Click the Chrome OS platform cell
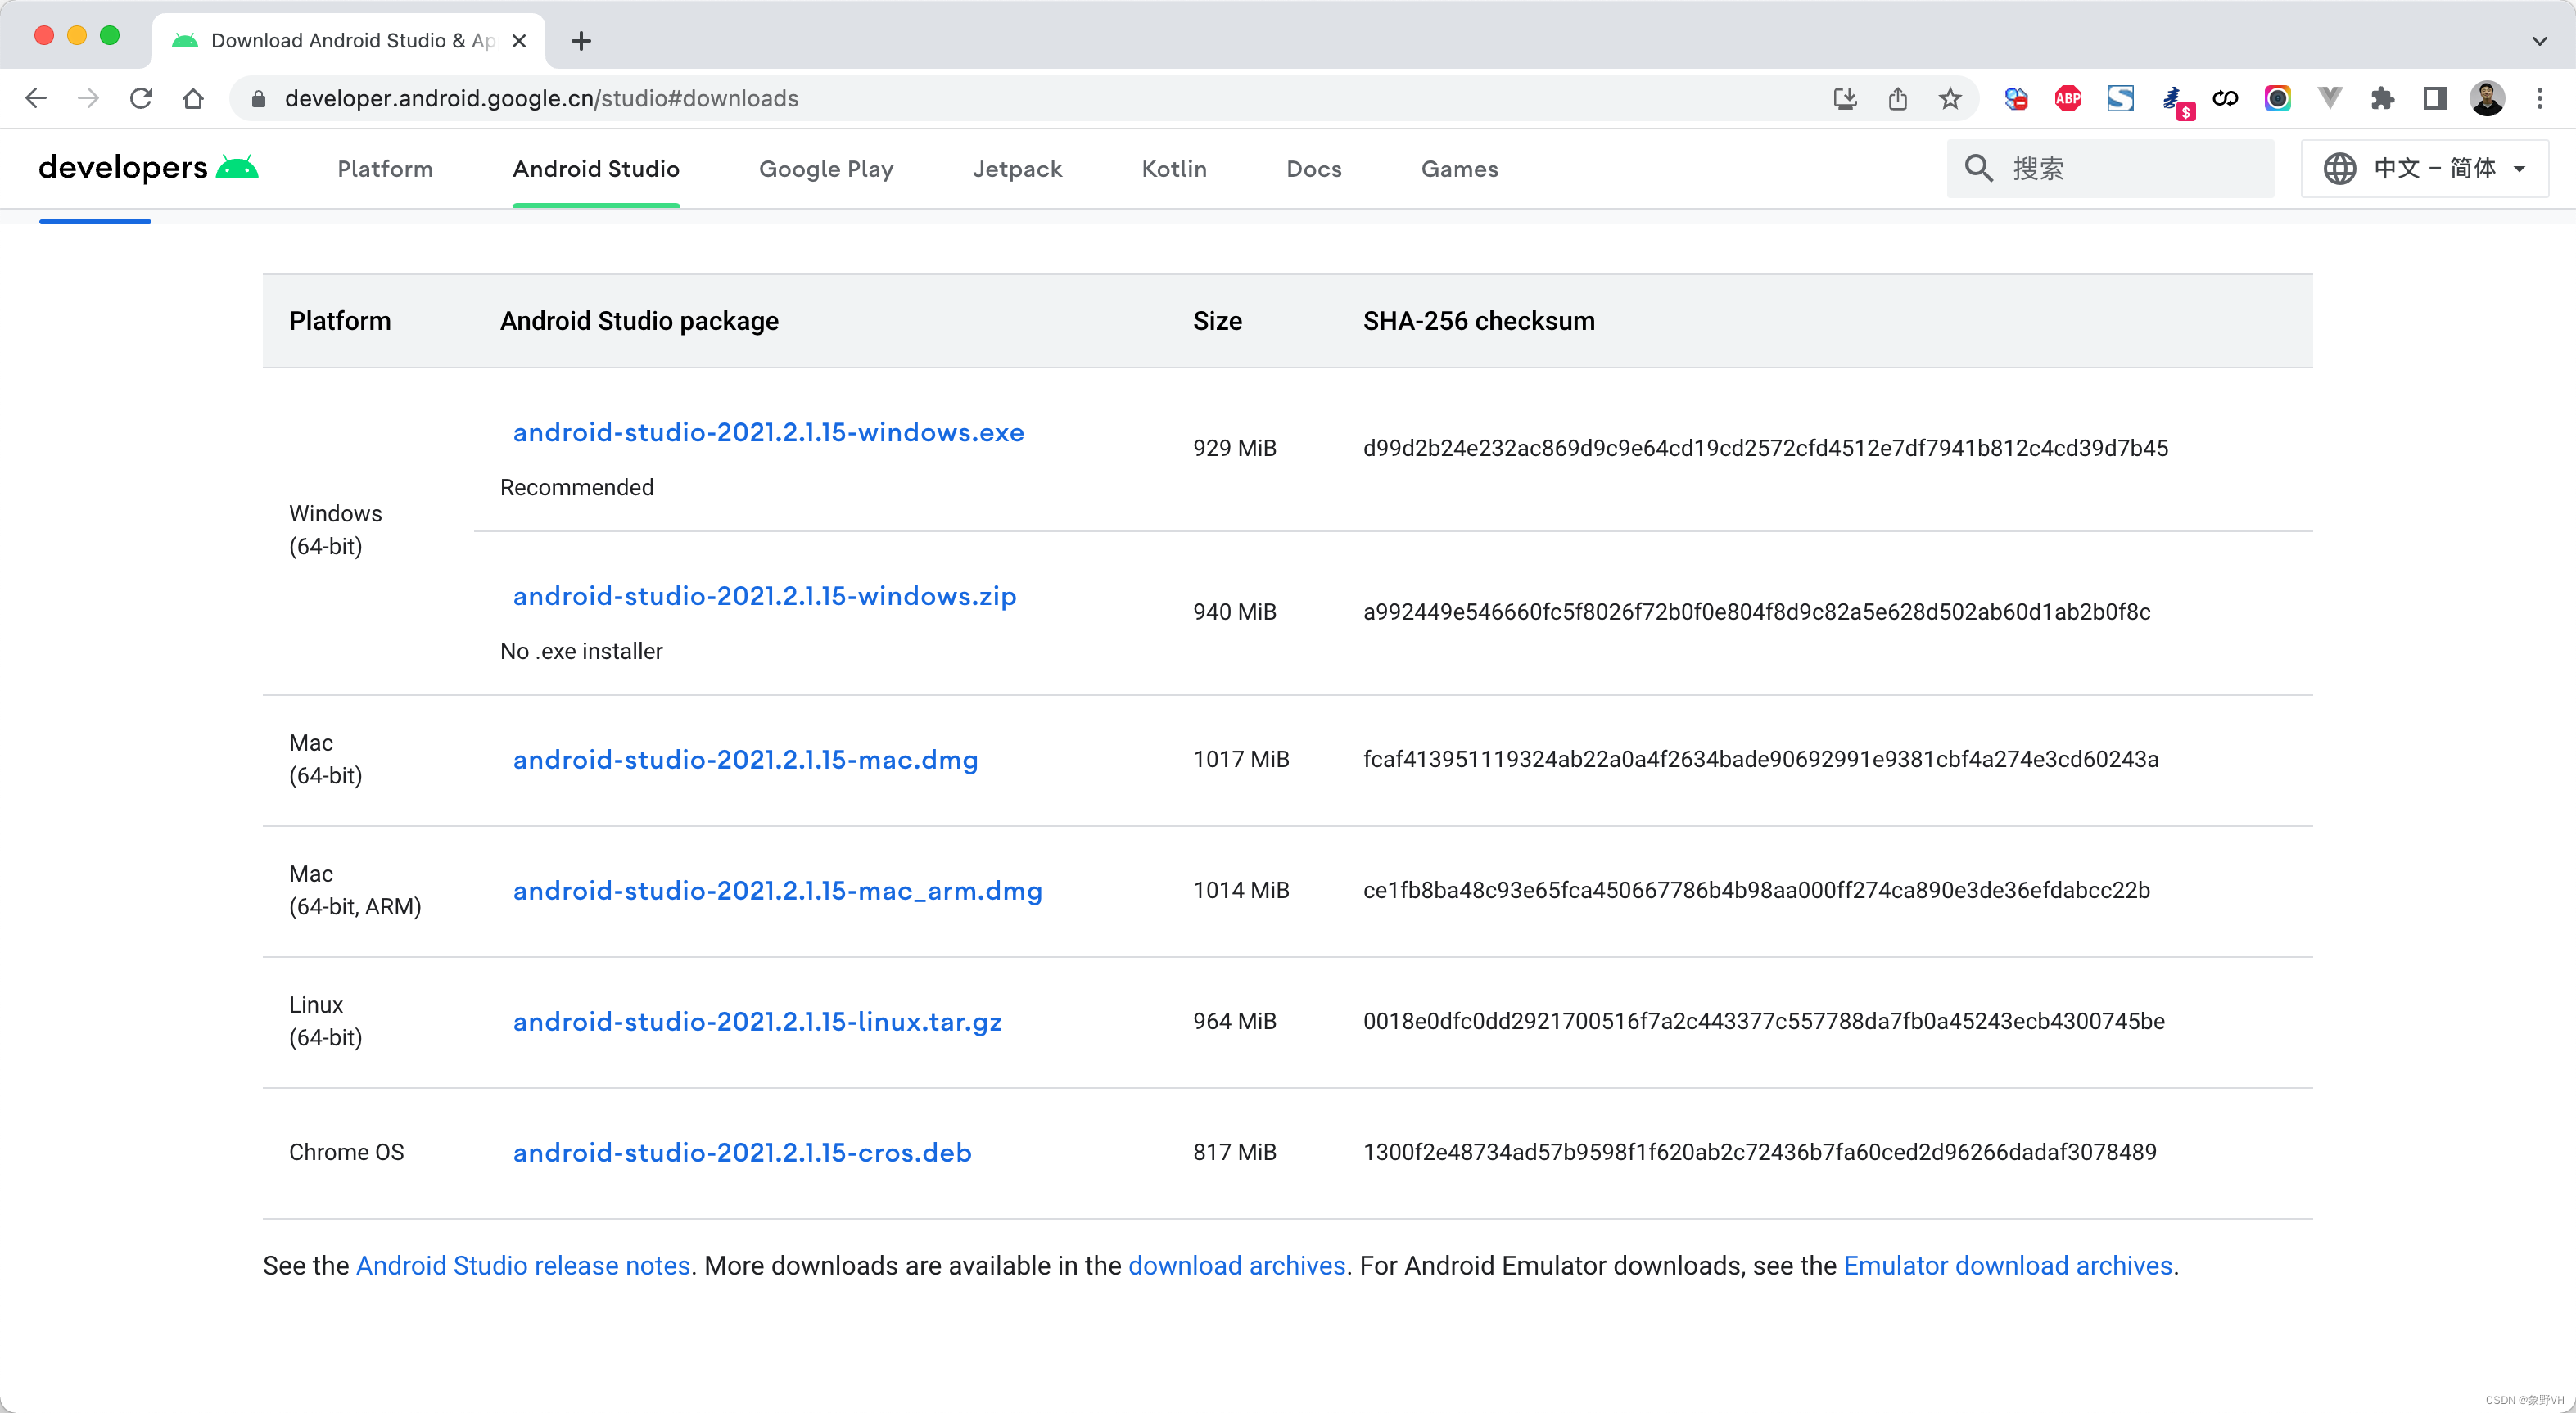2576x1413 pixels. click(346, 1152)
